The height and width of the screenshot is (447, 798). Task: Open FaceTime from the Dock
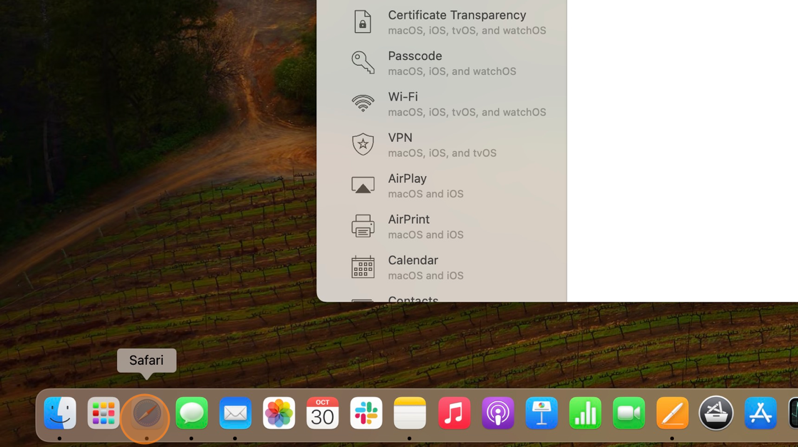point(629,413)
